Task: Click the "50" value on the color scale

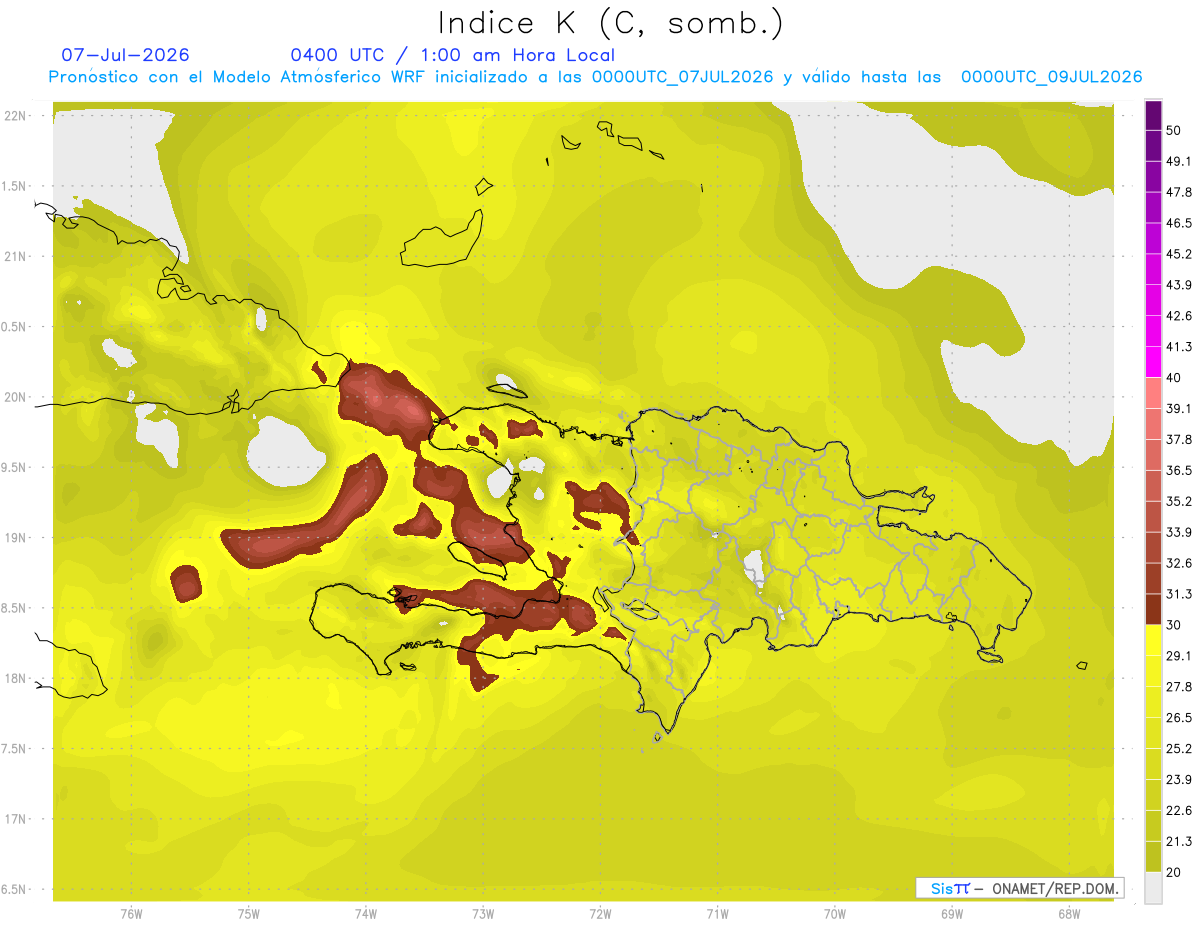Action: (1175, 131)
